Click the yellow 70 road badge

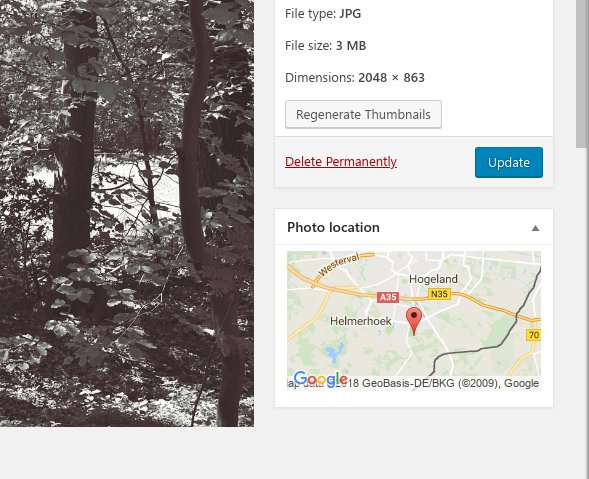coord(533,335)
